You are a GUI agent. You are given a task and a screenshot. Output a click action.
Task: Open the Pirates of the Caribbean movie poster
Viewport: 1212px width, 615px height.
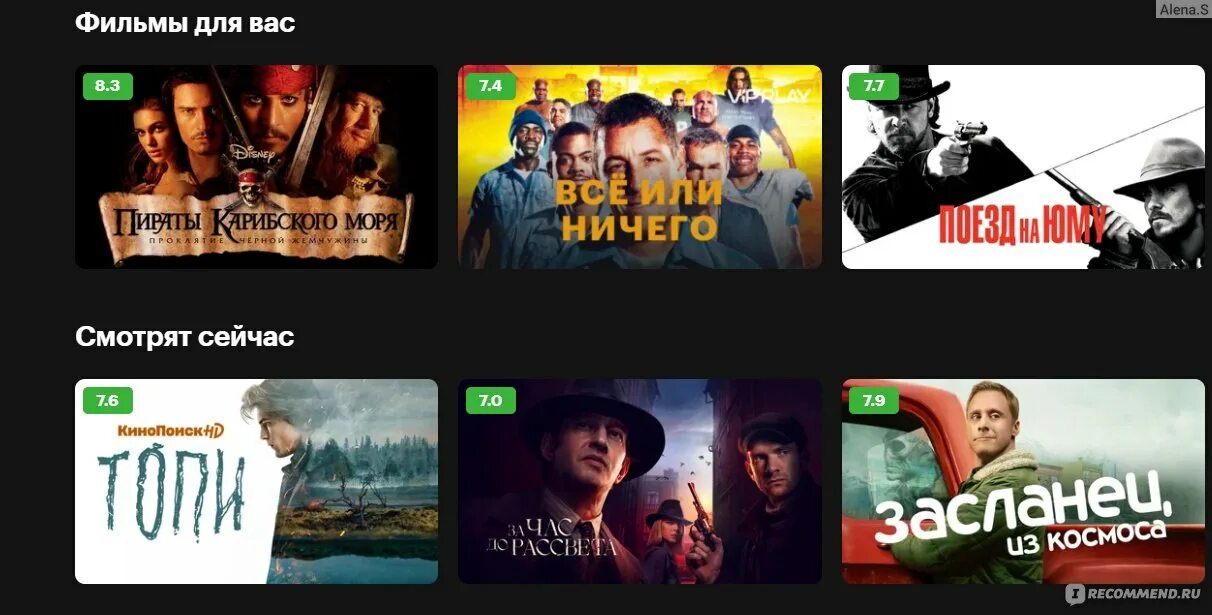tap(256, 167)
